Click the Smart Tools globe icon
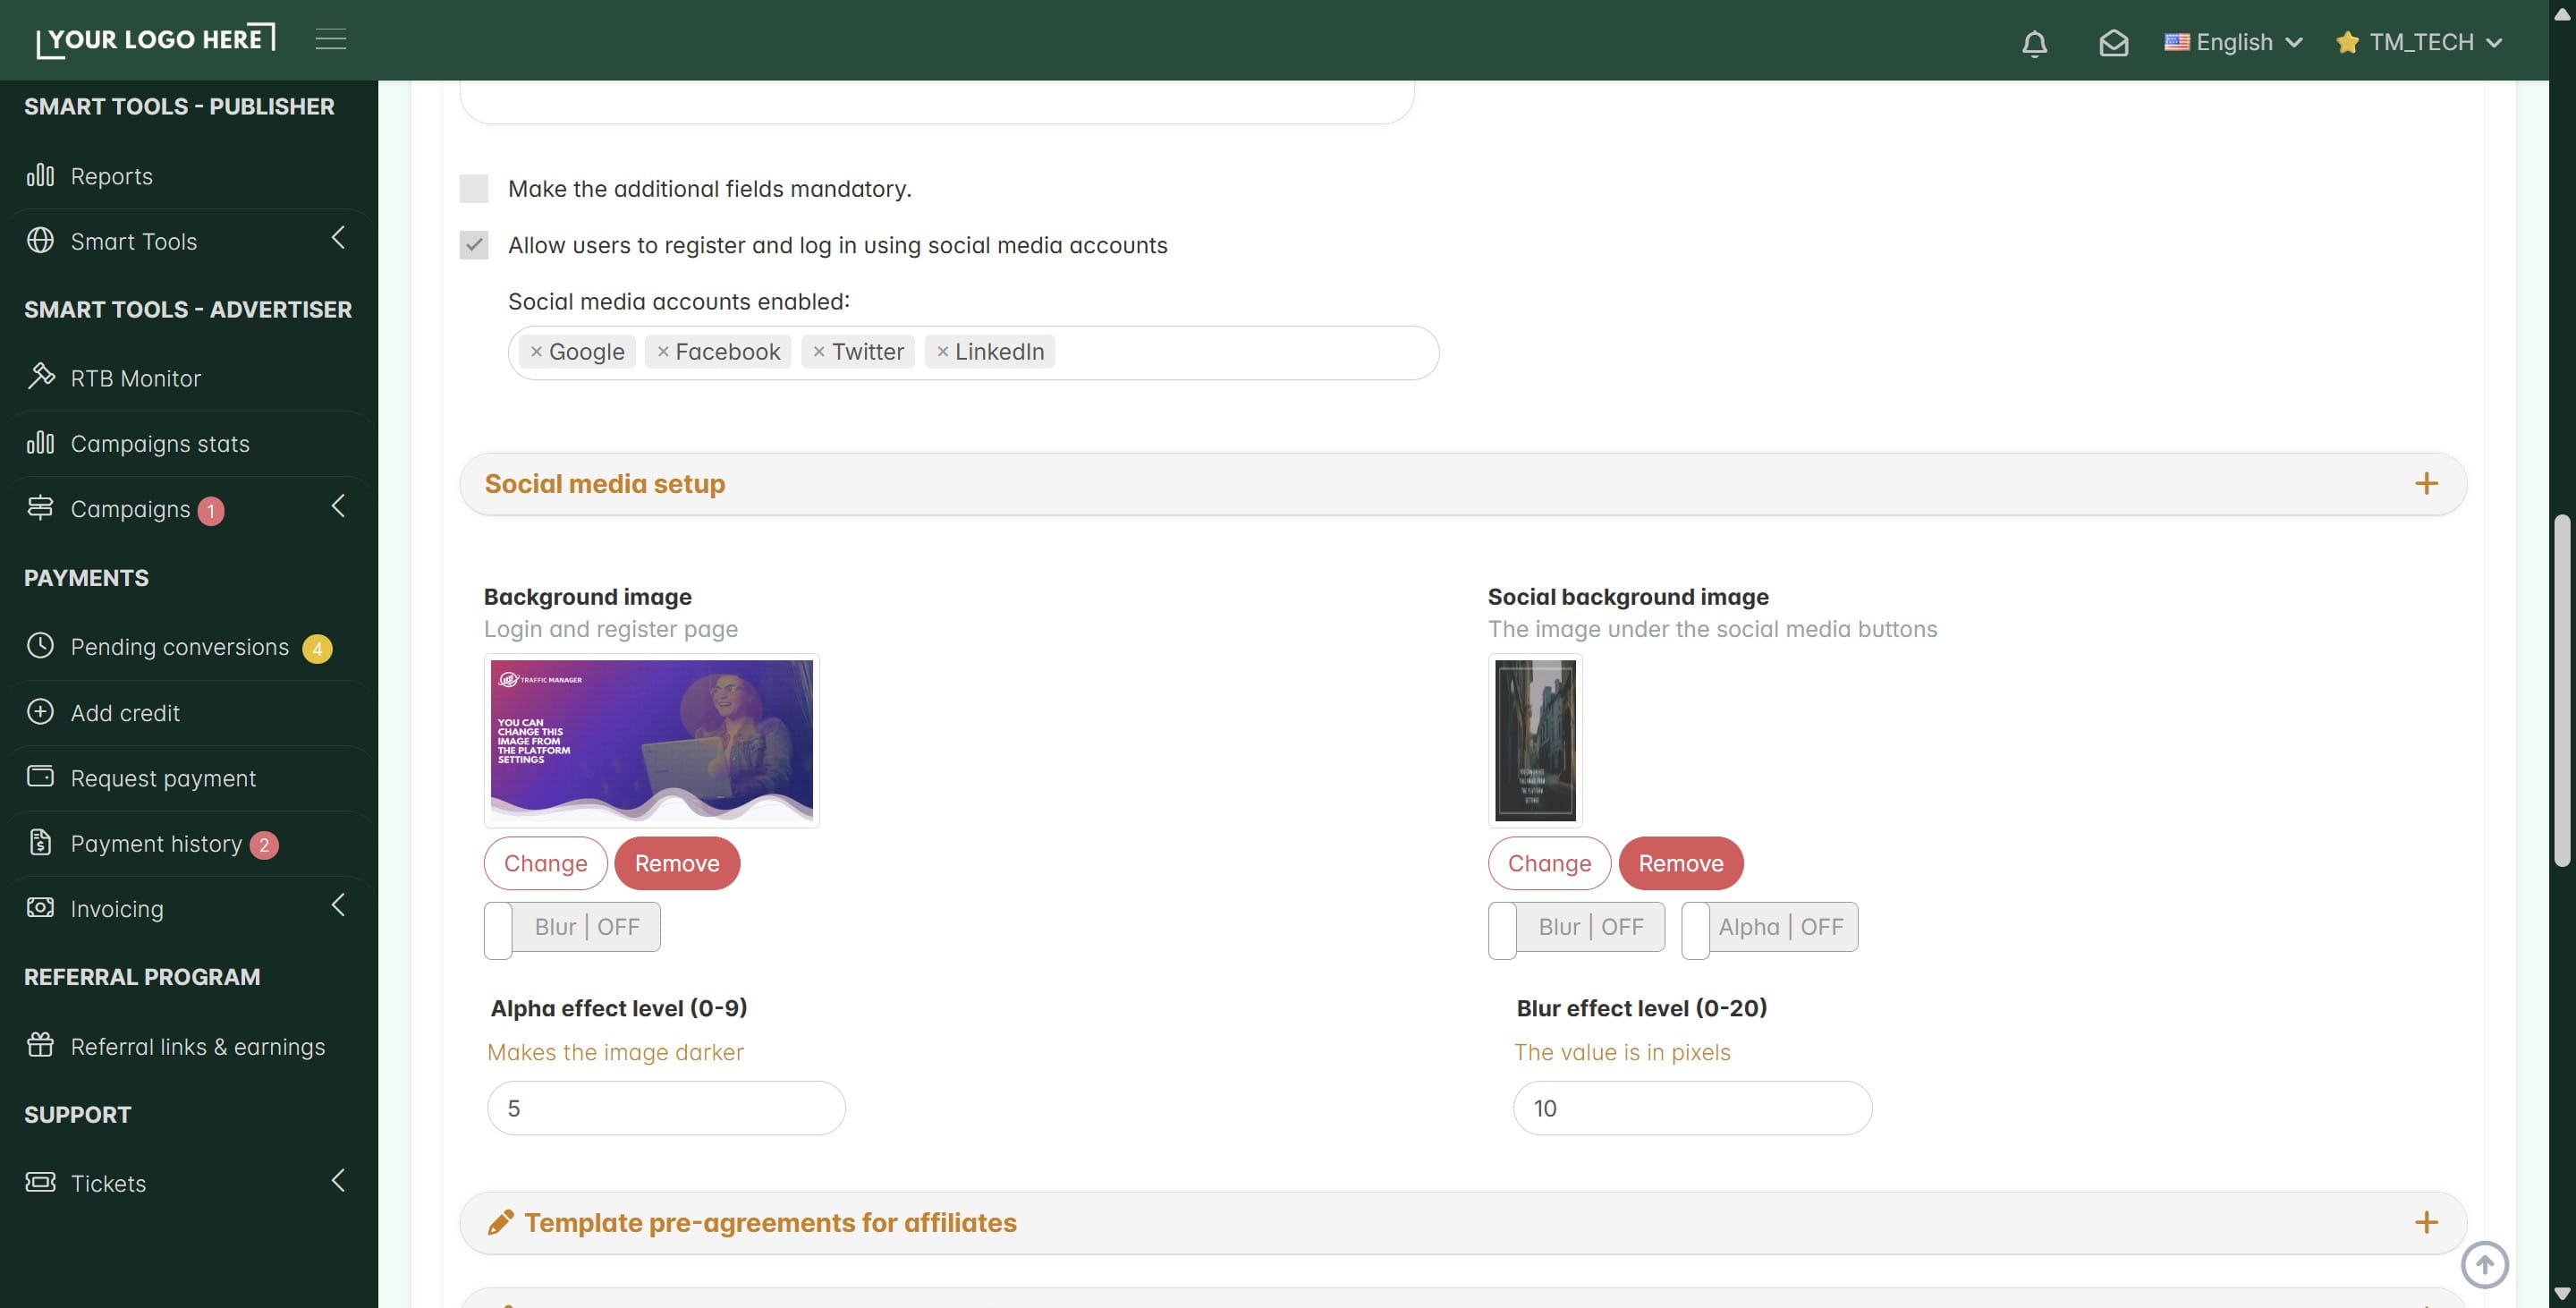 pyautogui.click(x=40, y=241)
